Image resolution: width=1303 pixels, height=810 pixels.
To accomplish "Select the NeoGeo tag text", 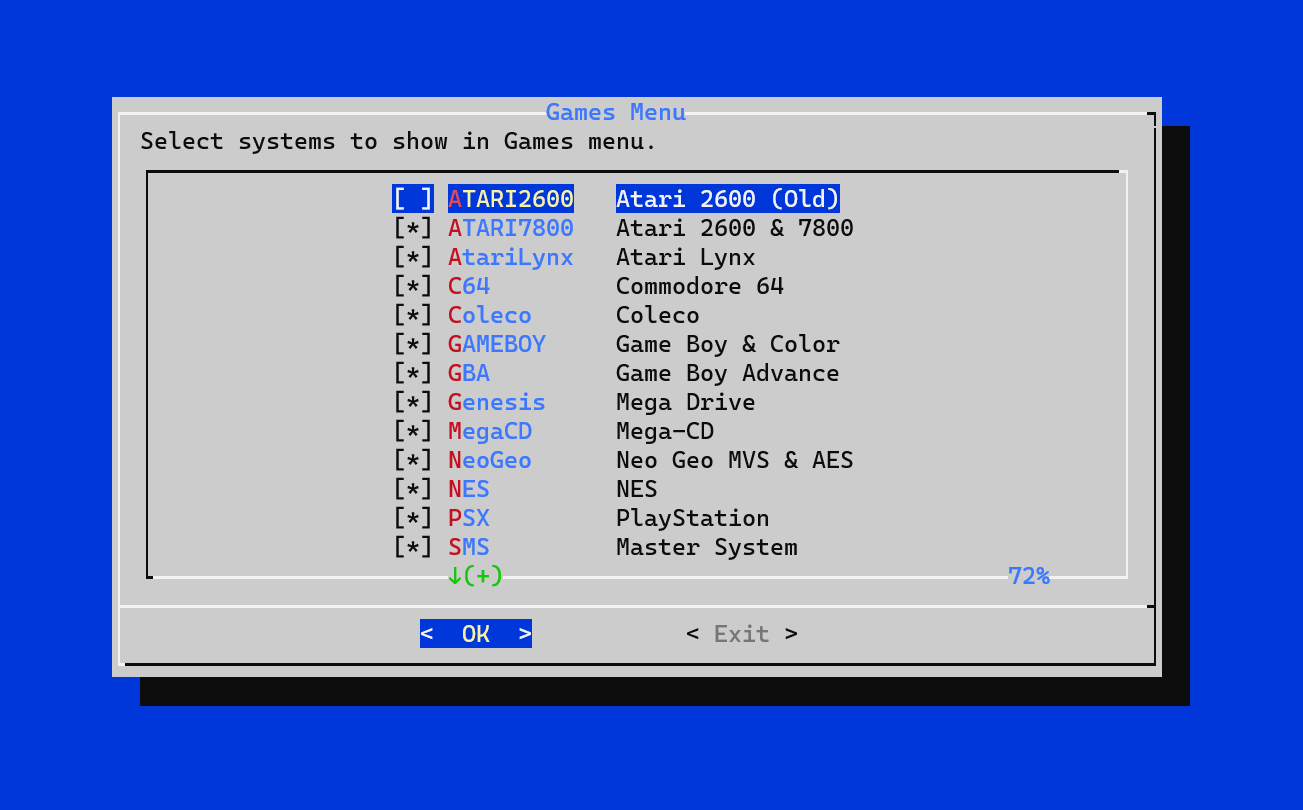I will coord(490,460).
